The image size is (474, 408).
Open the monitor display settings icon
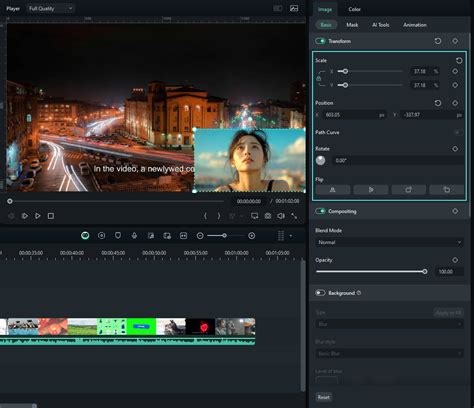(x=255, y=216)
